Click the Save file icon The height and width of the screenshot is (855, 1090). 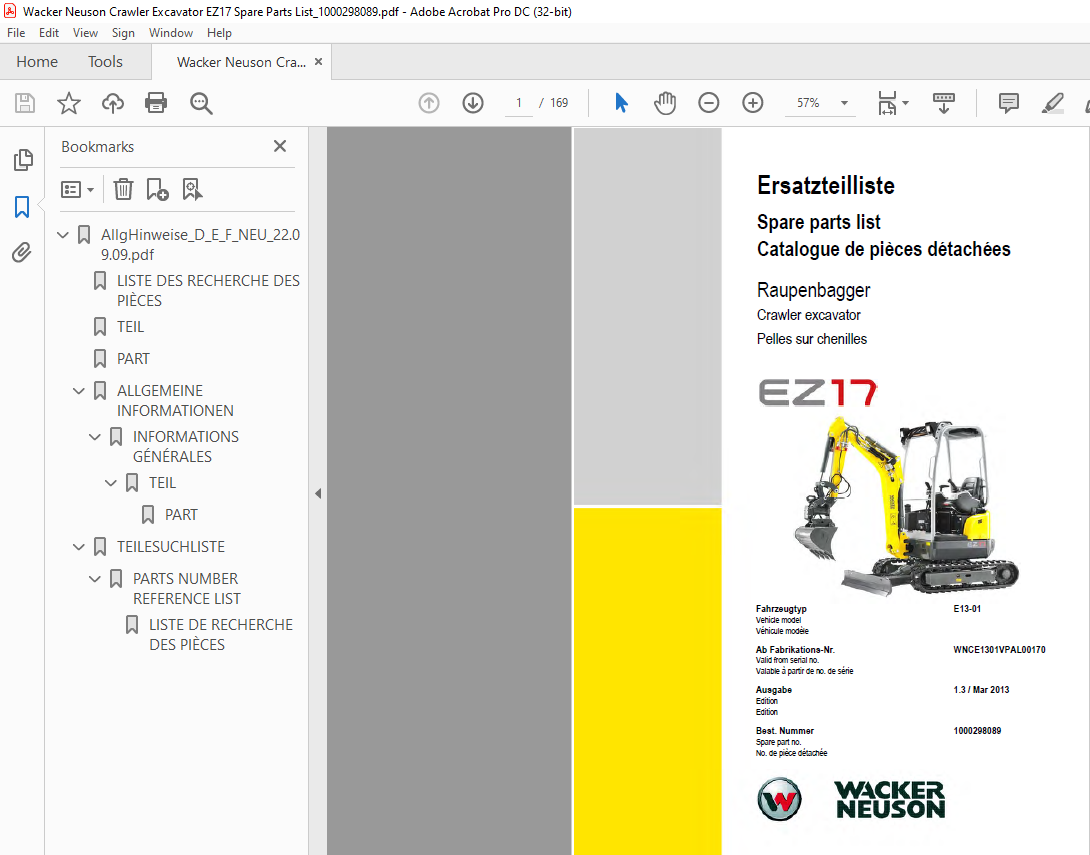coord(25,103)
